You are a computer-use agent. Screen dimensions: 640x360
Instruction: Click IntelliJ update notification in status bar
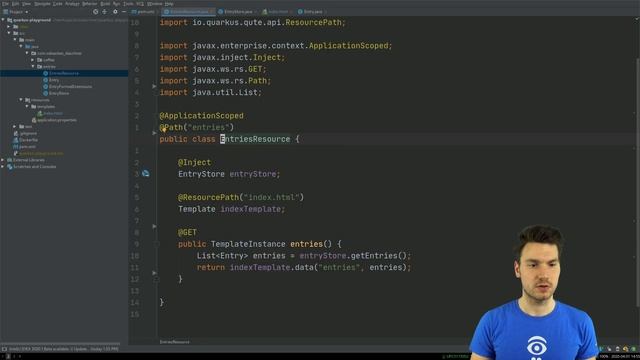tap(63, 349)
